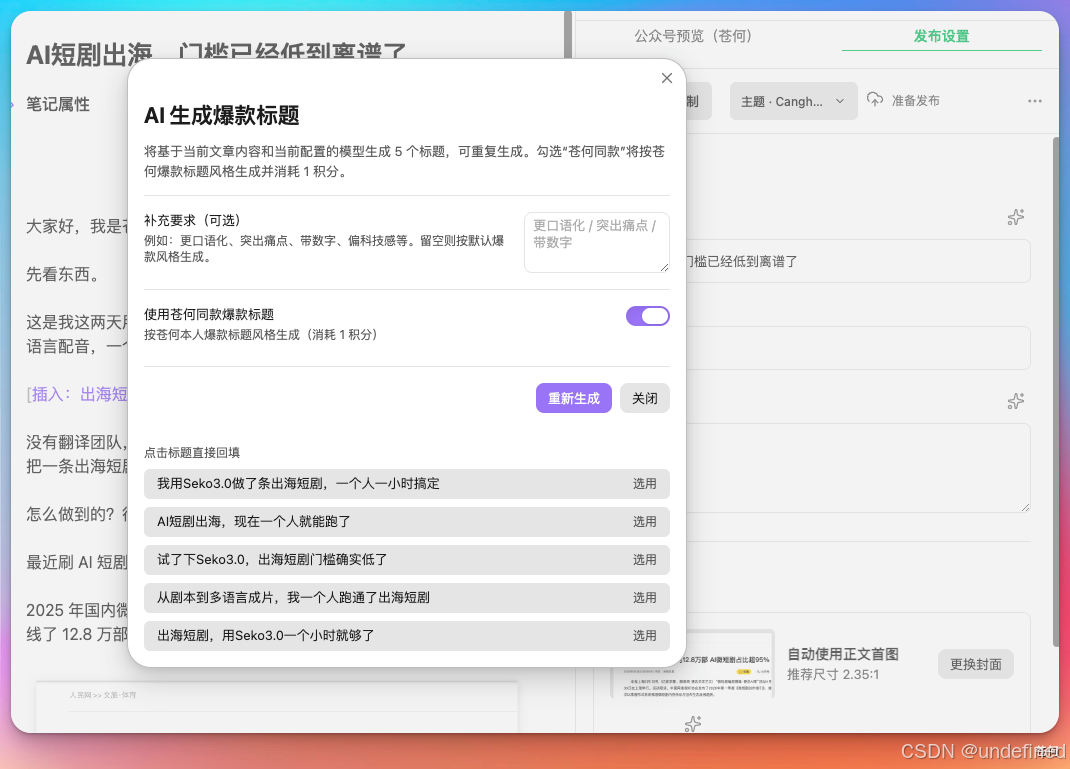This screenshot has width=1070, height=769.
Task: Toggle off 使用苍何同款爆款标题 switch
Action: click(x=647, y=316)
